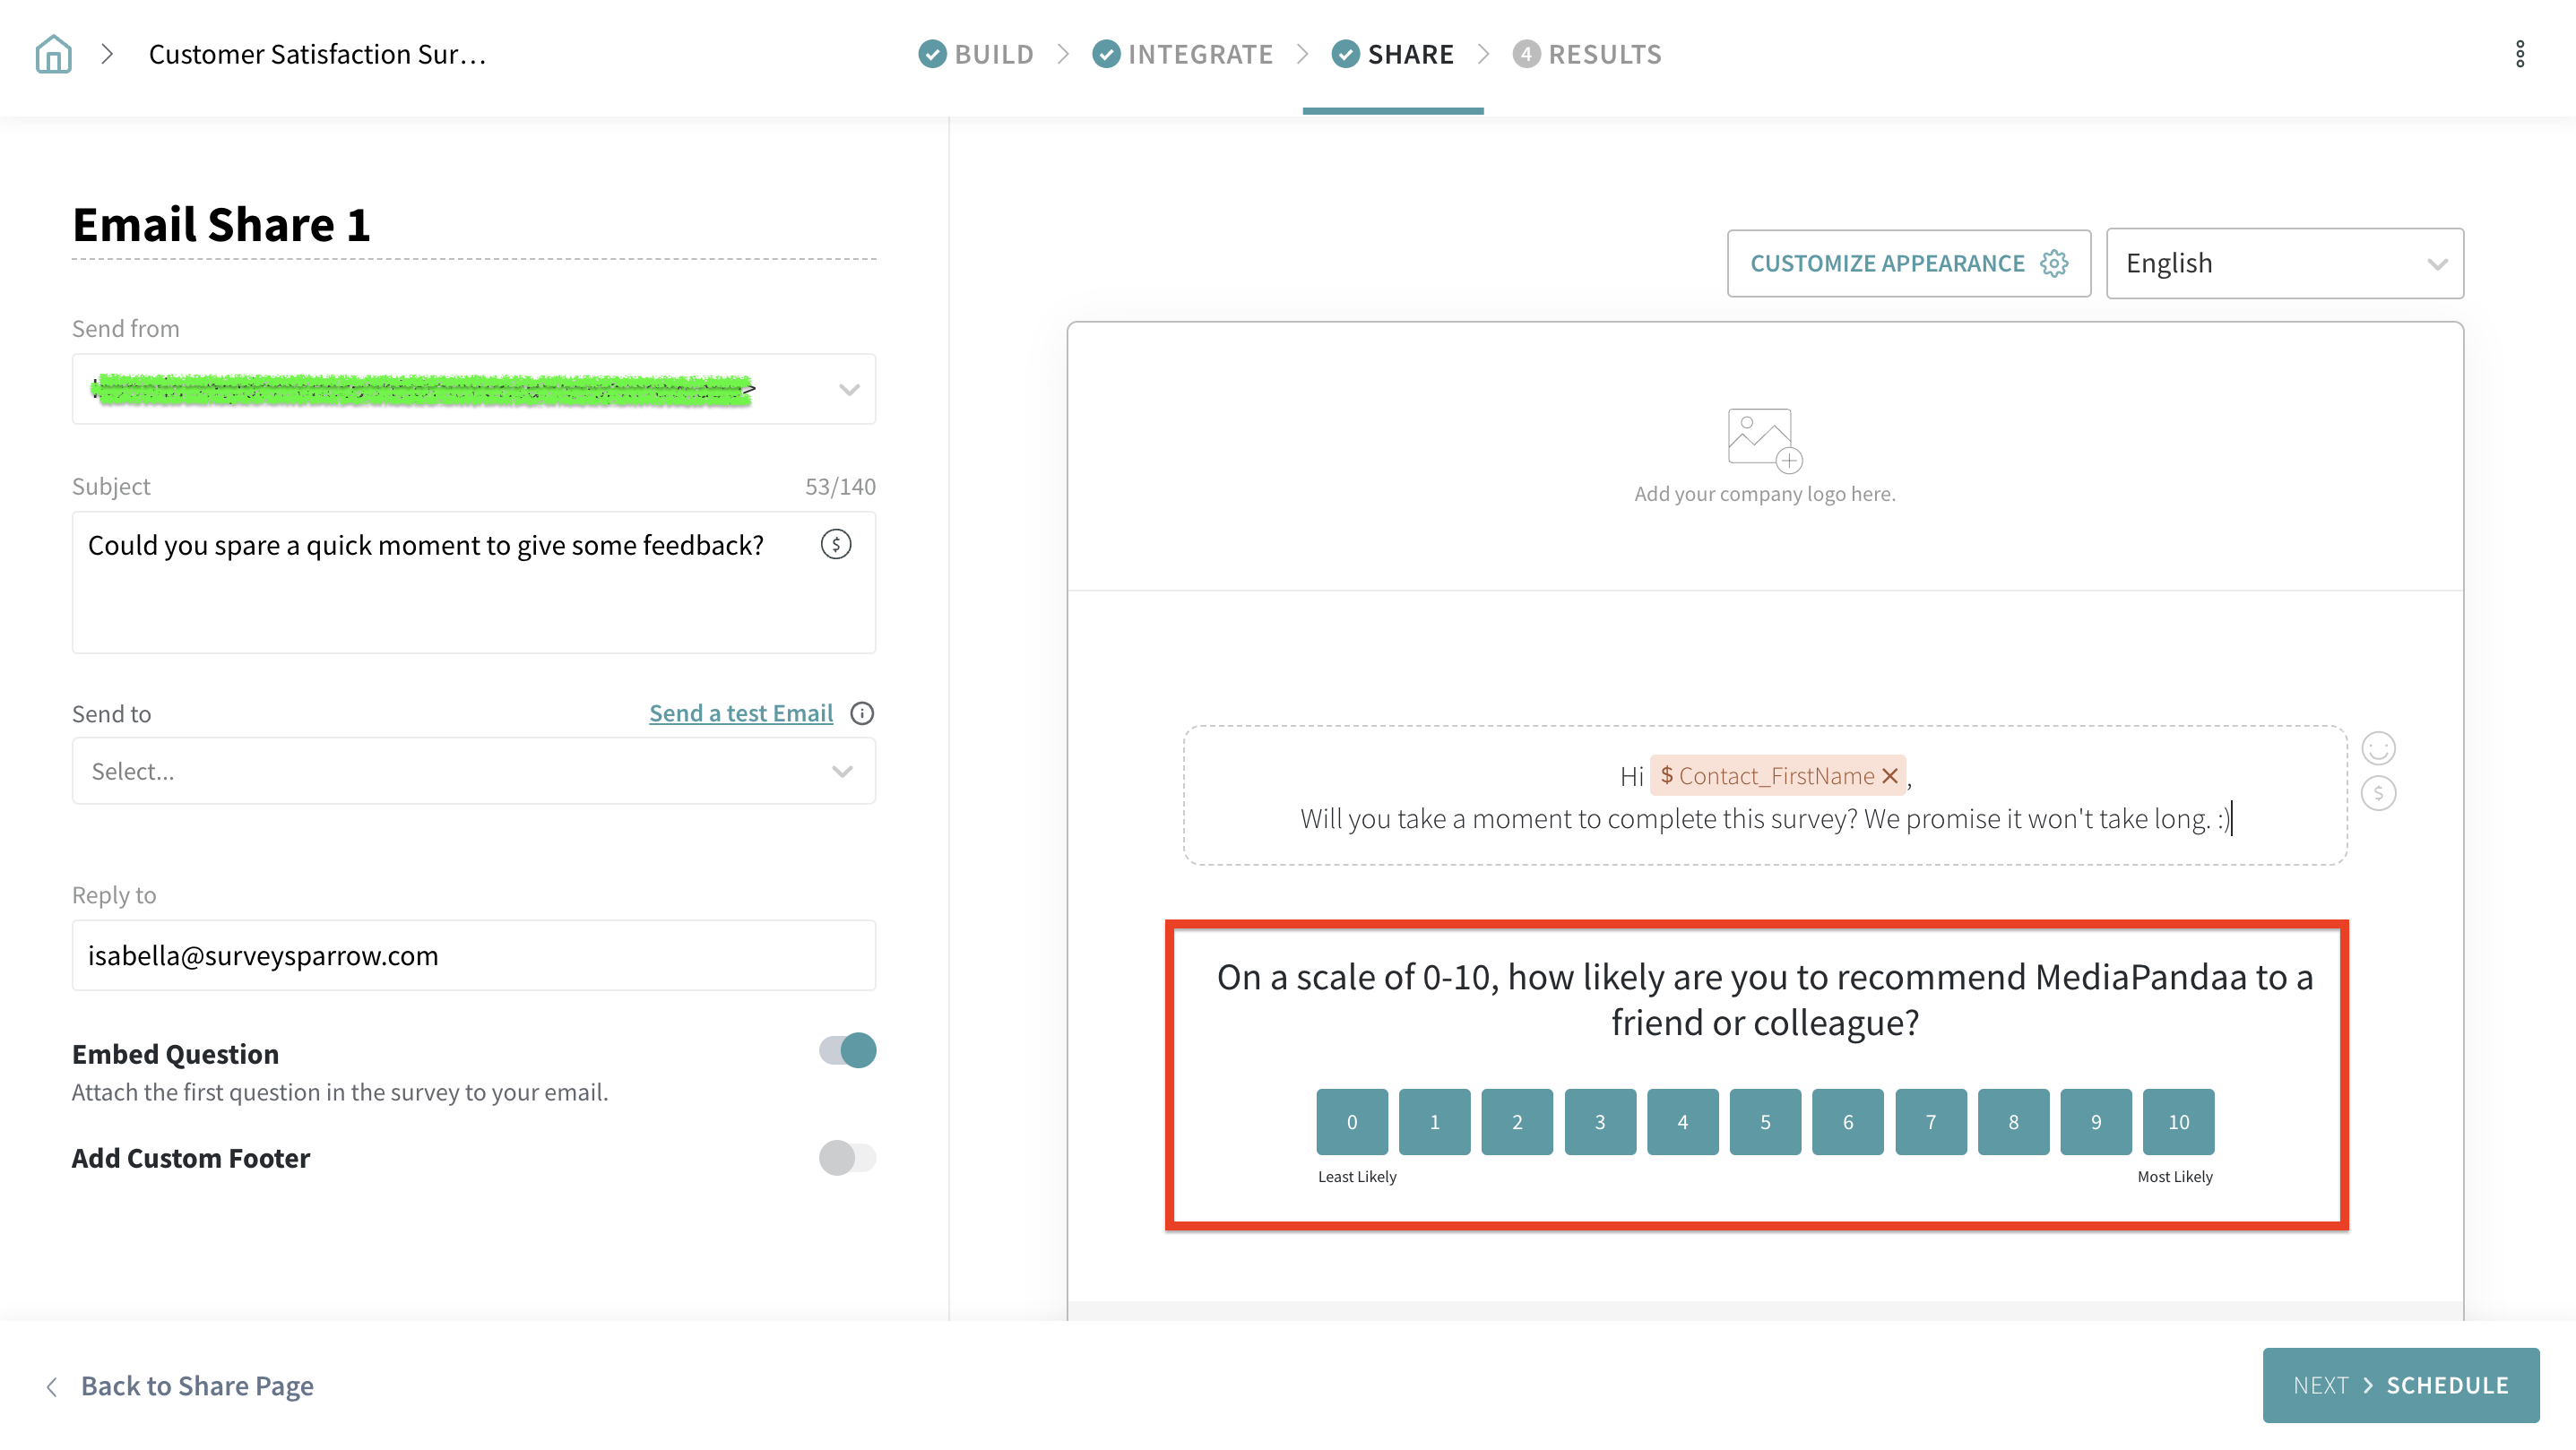Click the Next Schedule button

click(2400, 1385)
